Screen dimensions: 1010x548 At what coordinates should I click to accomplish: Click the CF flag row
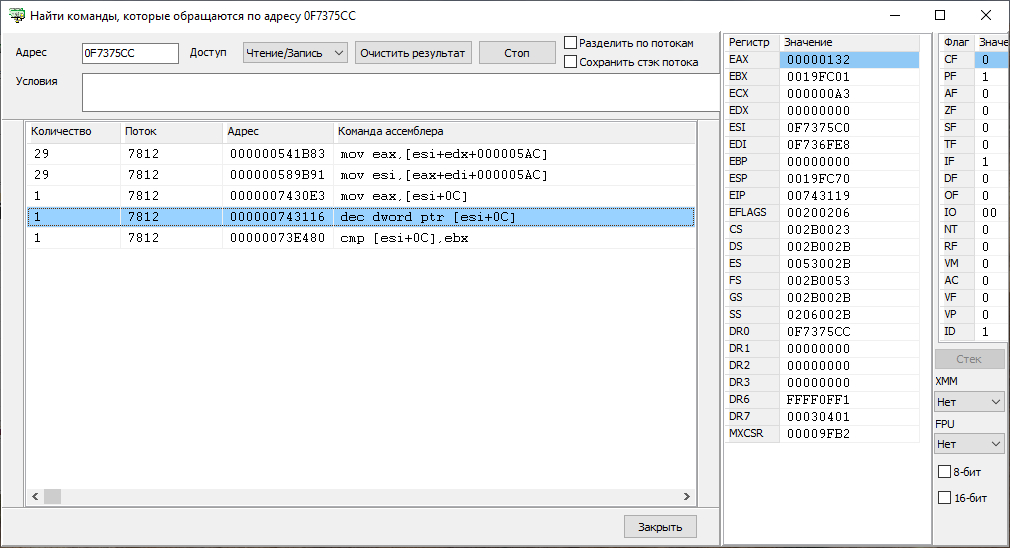pyautogui.click(x=973, y=59)
